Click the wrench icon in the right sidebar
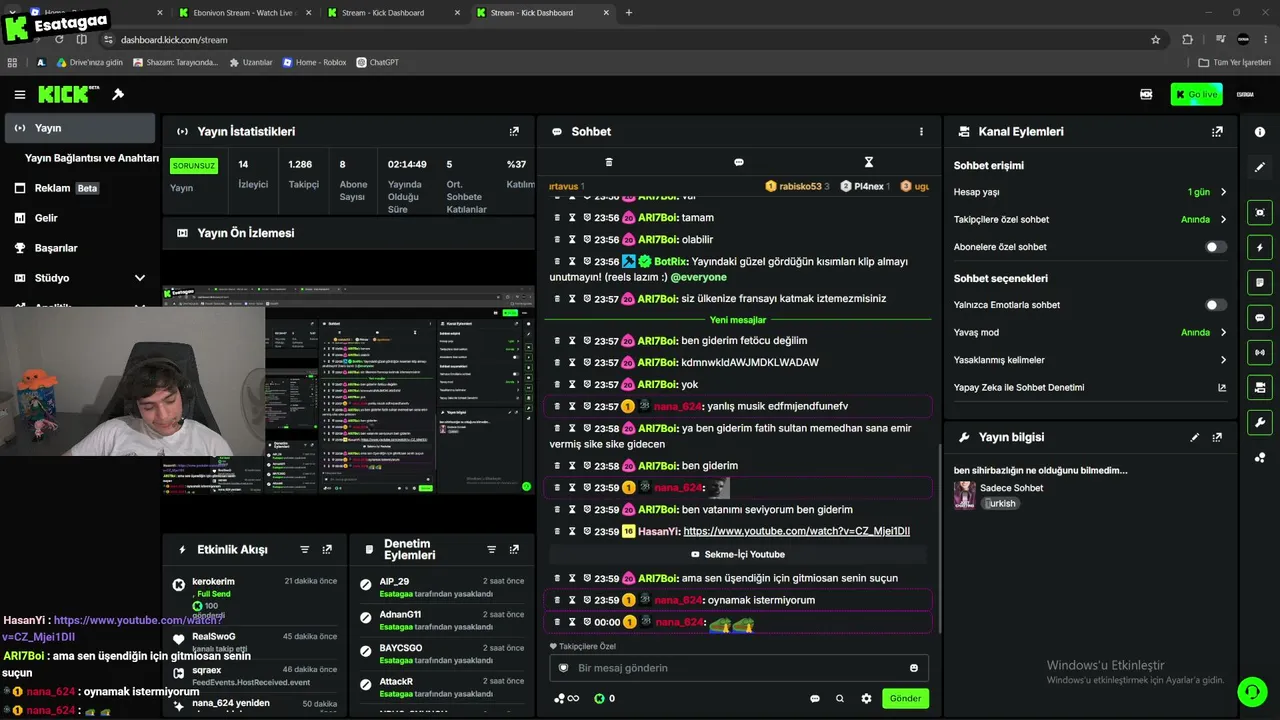The width and height of the screenshot is (1280, 720). pyautogui.click(x=1260, y=422)
